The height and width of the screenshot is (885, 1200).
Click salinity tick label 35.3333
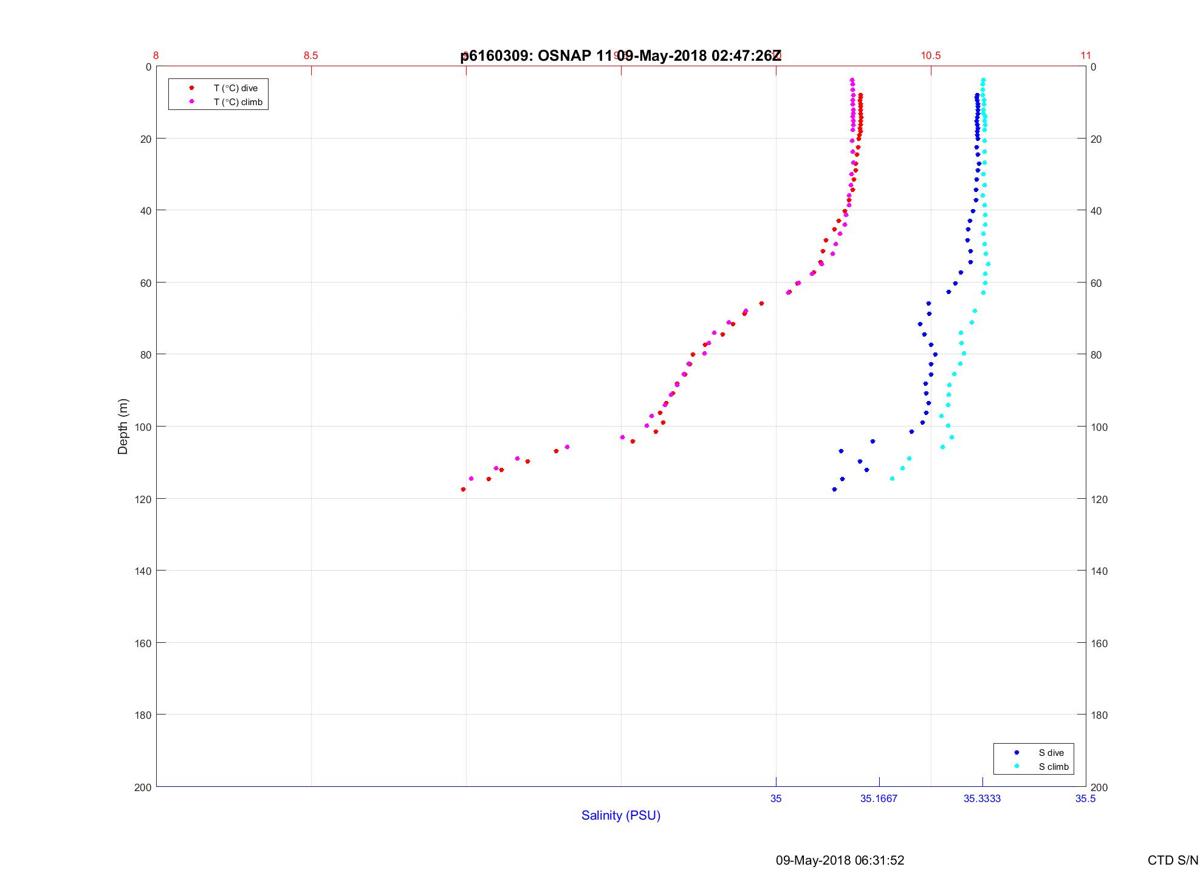tap(982, 798)
